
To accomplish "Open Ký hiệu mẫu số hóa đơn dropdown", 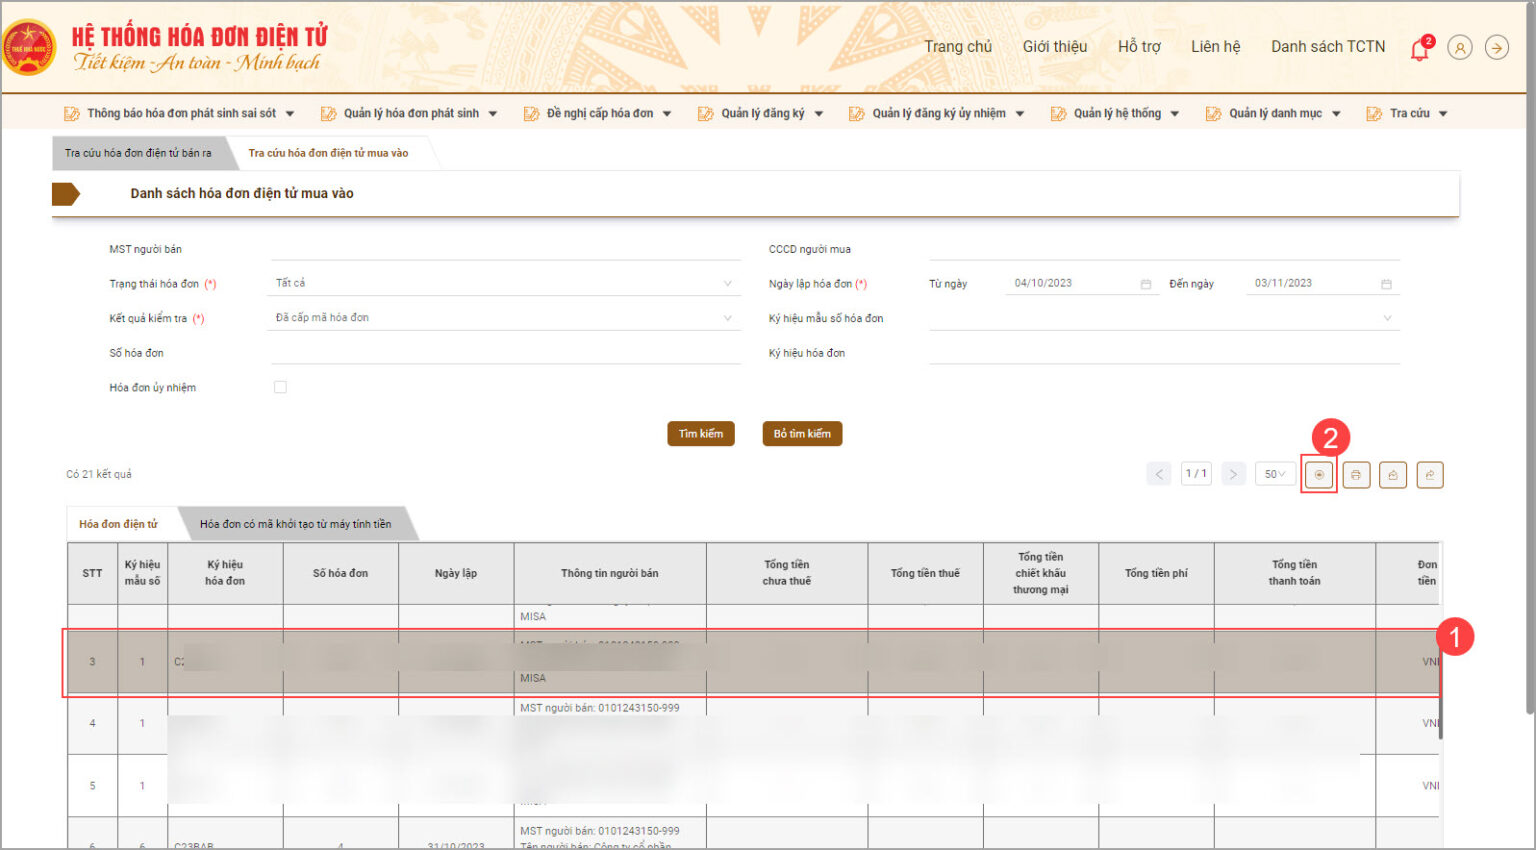I will 1164,318.
